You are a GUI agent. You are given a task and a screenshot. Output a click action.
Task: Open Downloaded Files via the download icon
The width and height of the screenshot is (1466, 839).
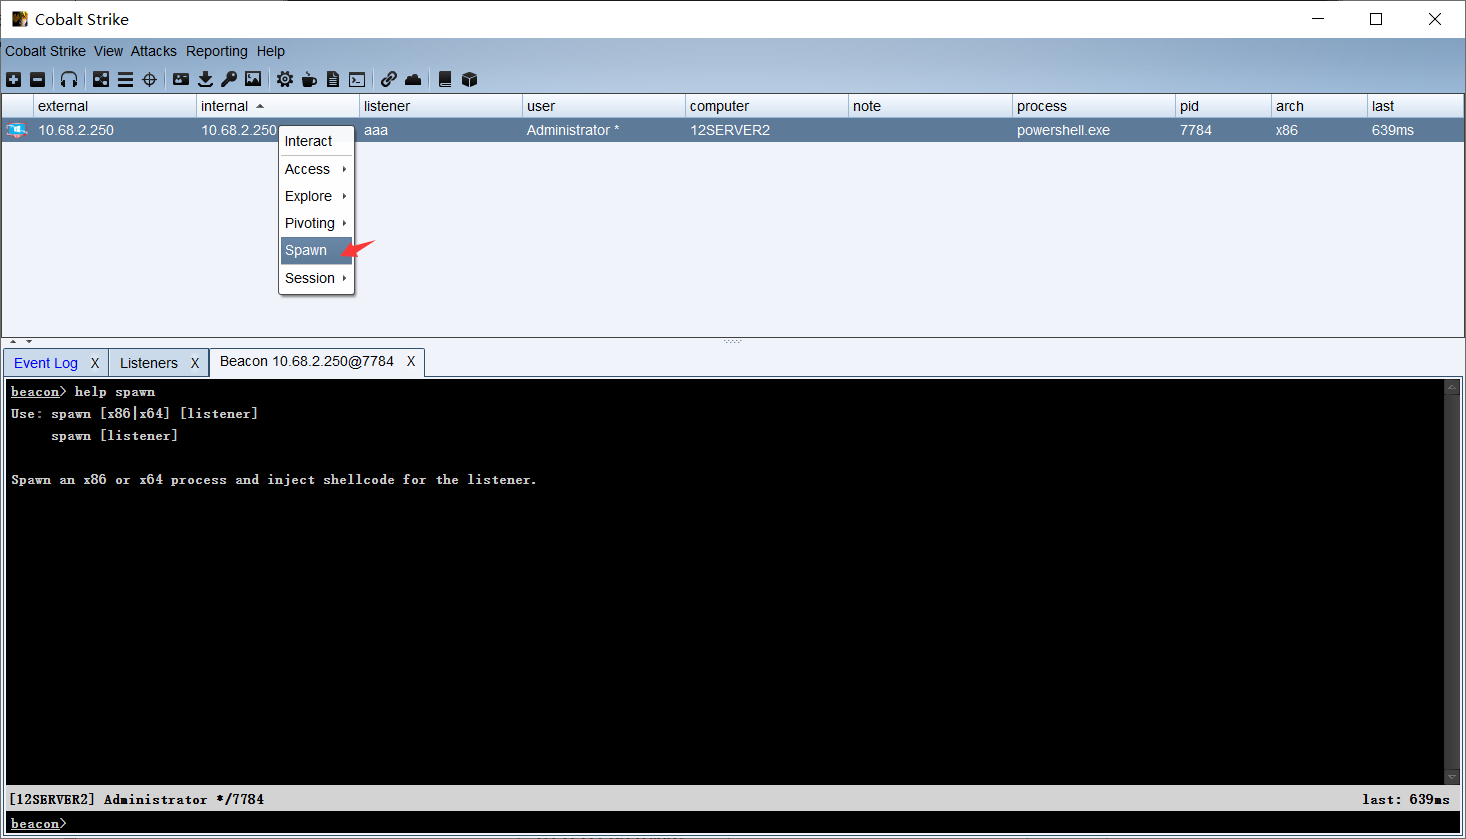pos(205,79)
